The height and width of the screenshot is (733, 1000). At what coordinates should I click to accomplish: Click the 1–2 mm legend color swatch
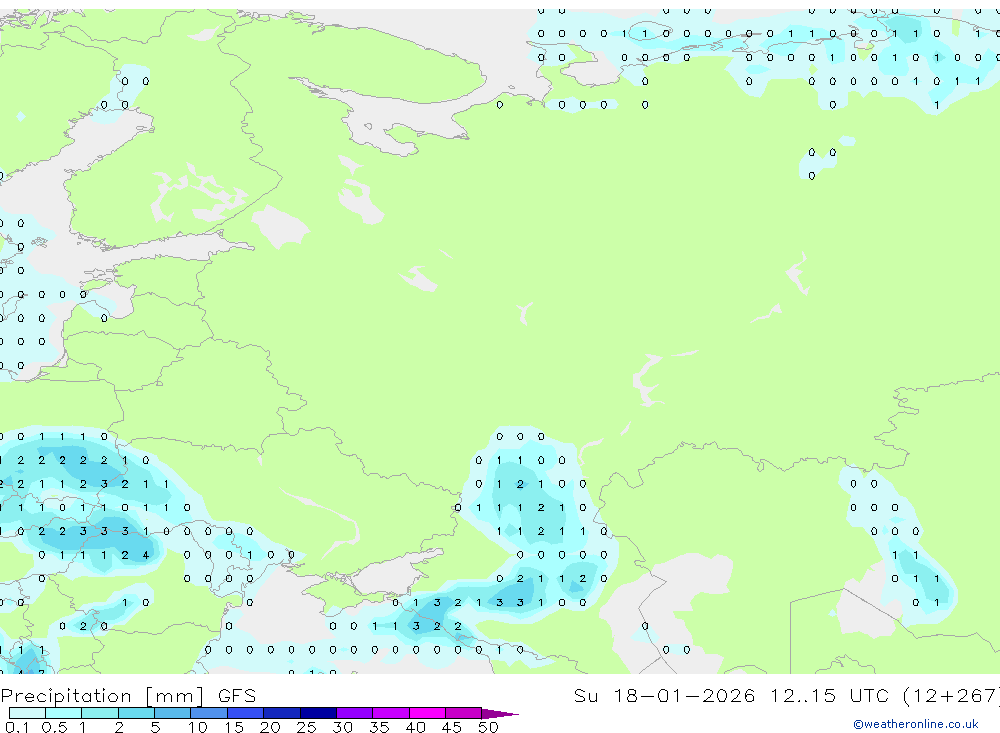coord(99,713)
